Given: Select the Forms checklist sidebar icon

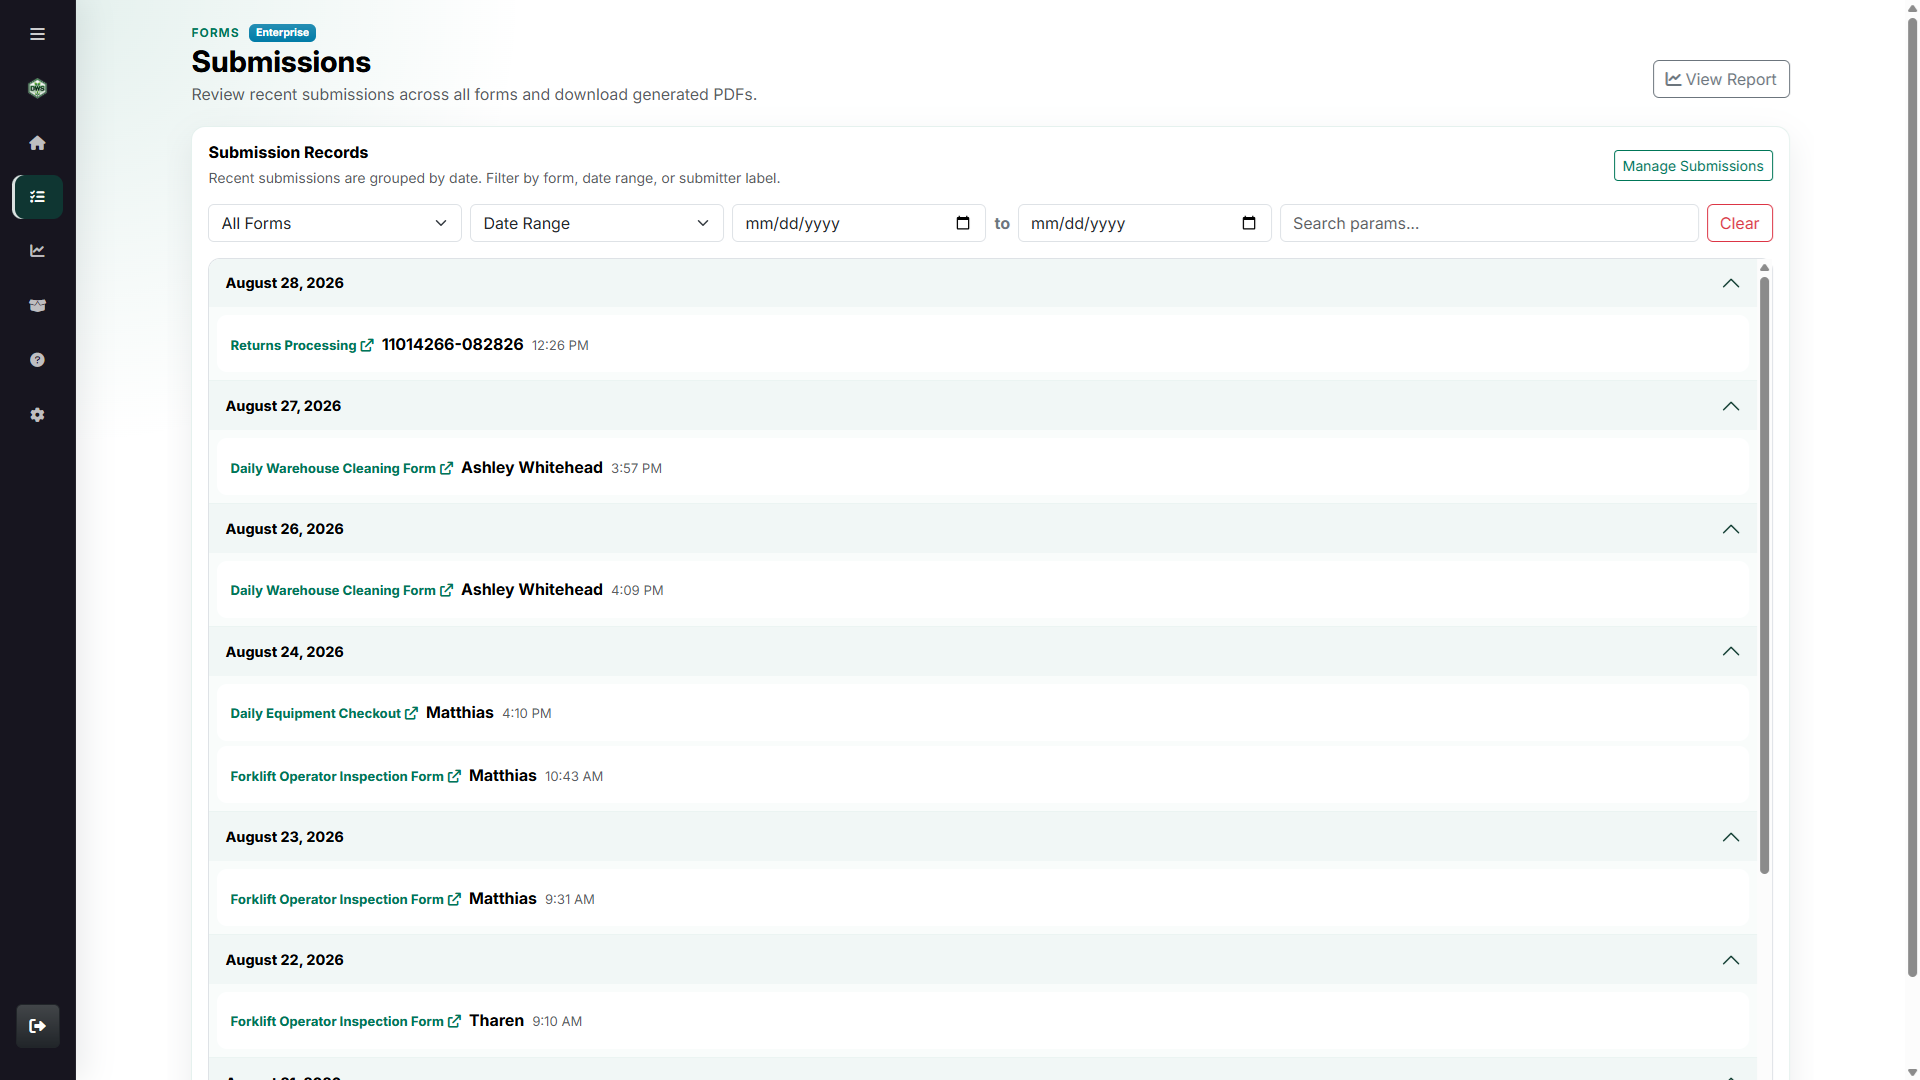Looking at the screenshot, I should click(x=38, y=197).
